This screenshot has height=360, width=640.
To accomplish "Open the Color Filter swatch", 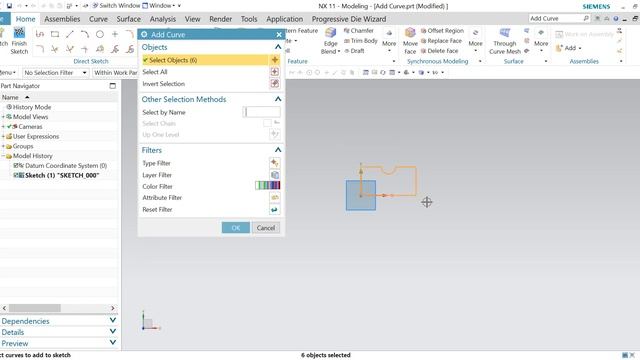I will coord(268,186).
